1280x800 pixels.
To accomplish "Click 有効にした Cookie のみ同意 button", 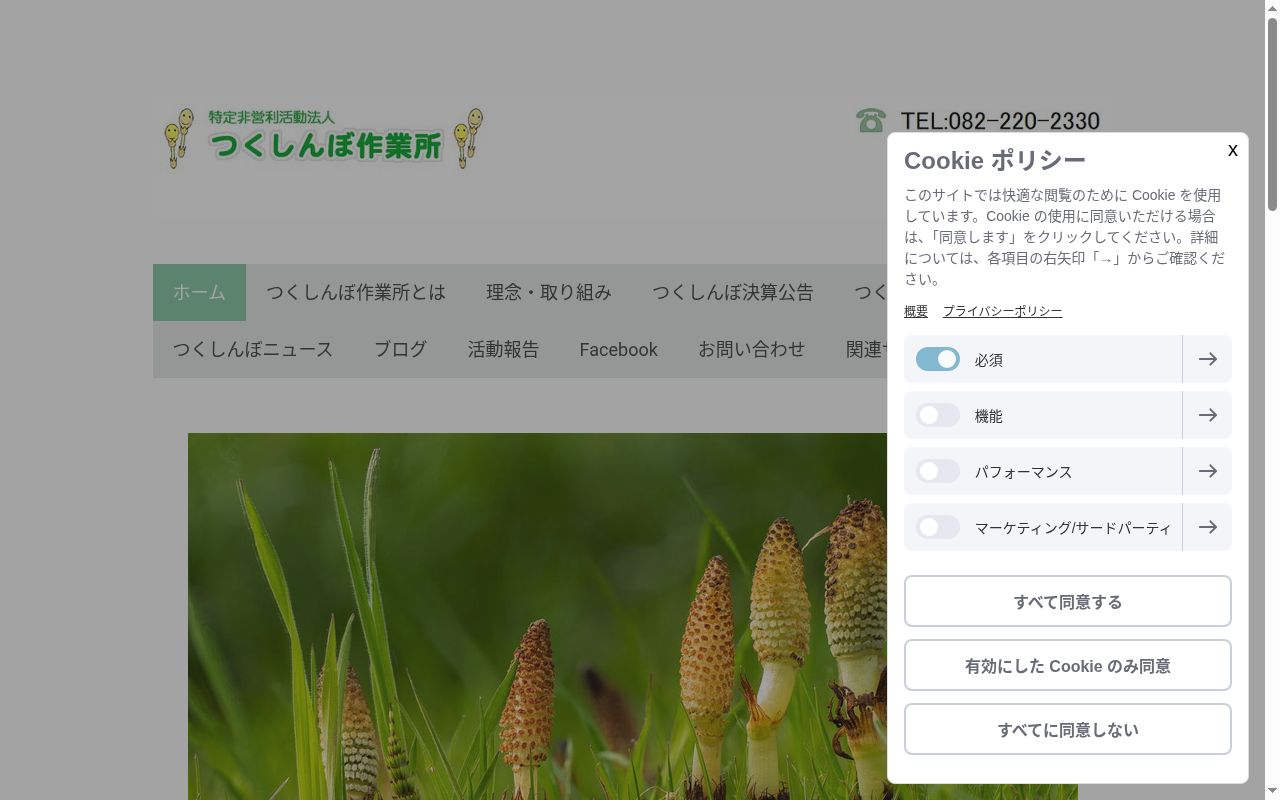I will tap(1068, 665).
